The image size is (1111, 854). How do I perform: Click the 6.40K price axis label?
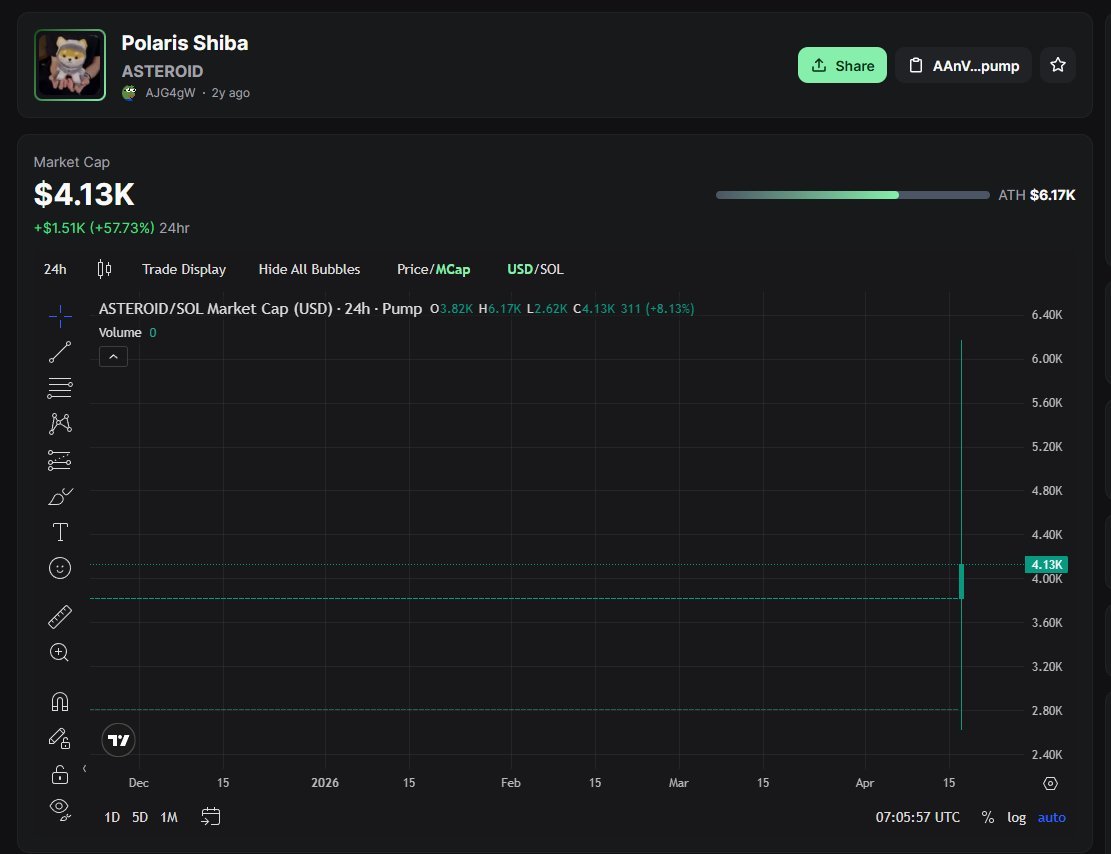point(1047,315)
